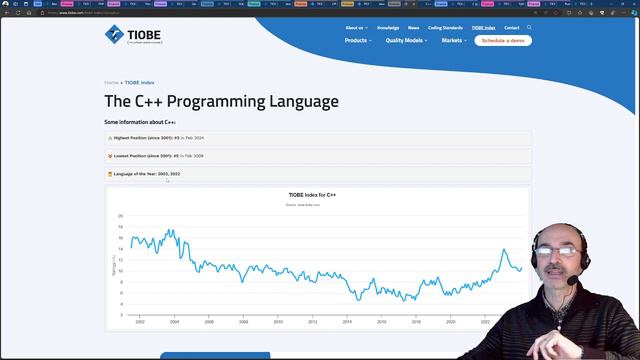Screen dimensions: 640x360
Task: Click the Highest Position info row
Action: (x=318, y=138)
